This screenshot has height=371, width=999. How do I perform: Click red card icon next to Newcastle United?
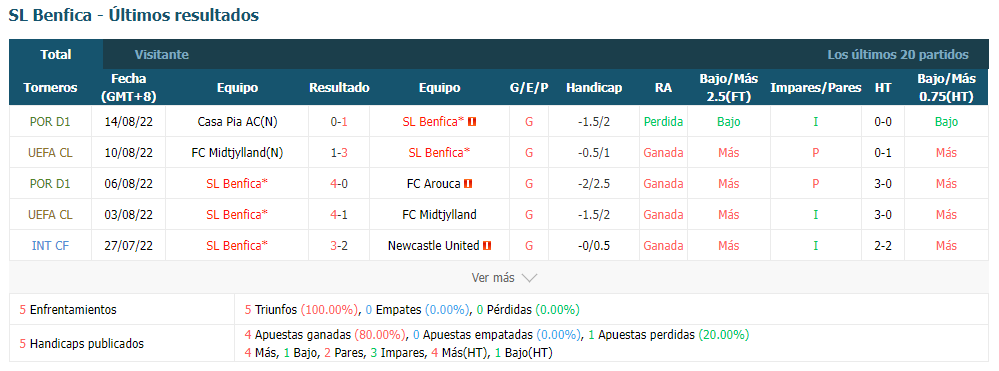tap(487, 245)
